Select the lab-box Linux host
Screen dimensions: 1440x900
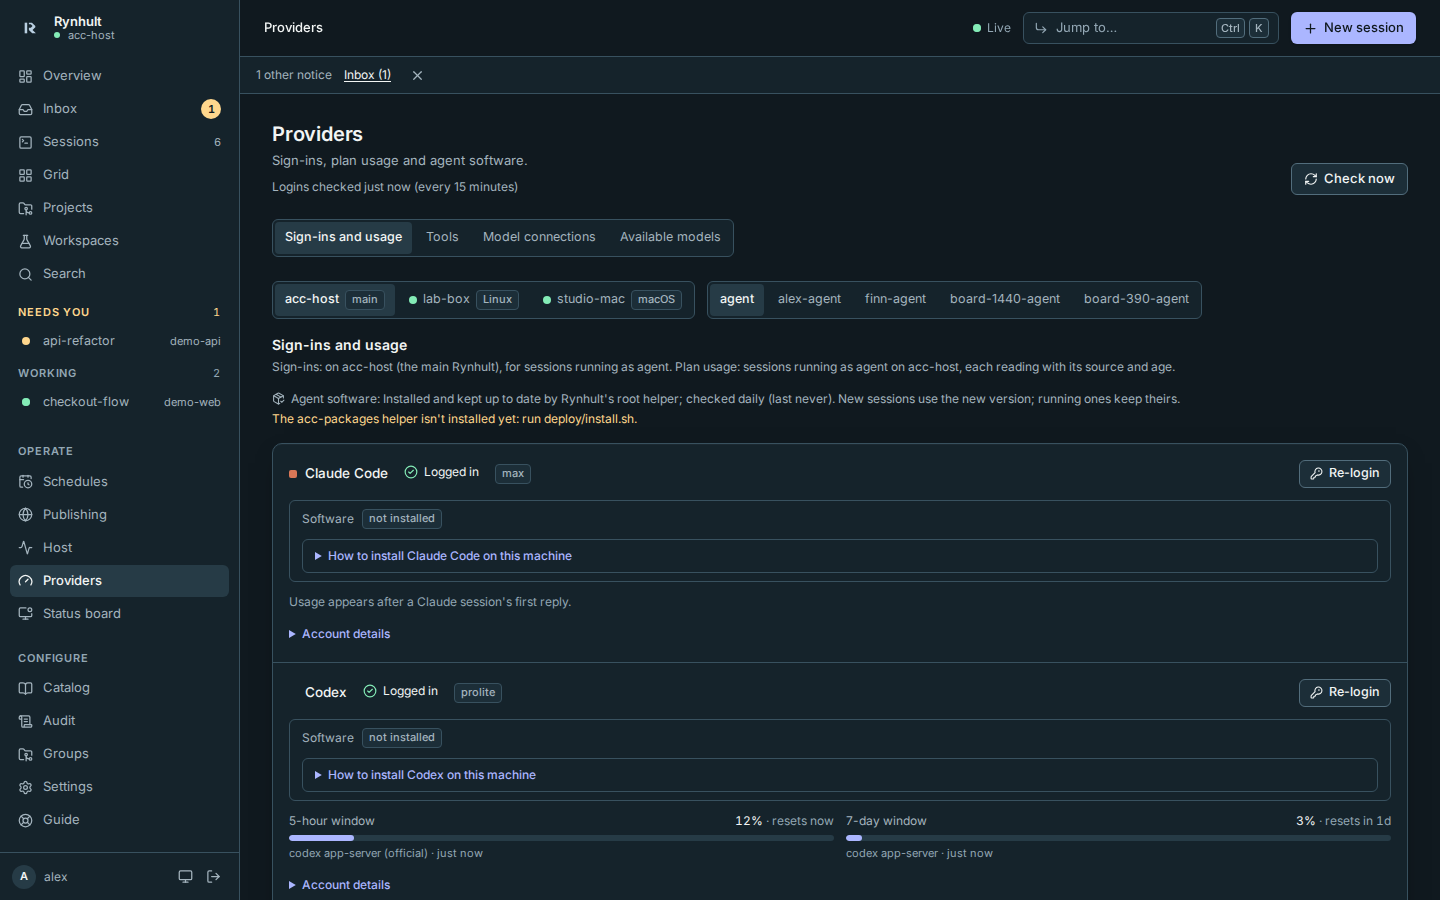[463, 299]
